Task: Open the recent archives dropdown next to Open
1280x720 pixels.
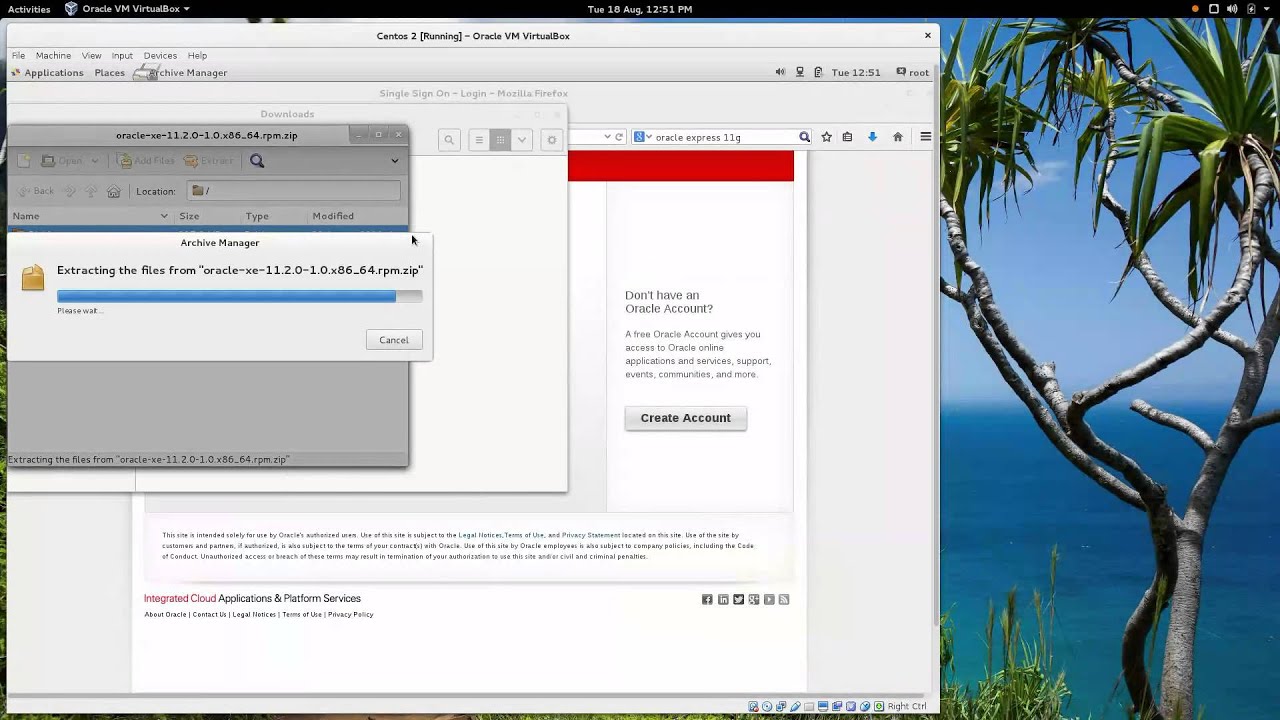Action: pos(95,161)
